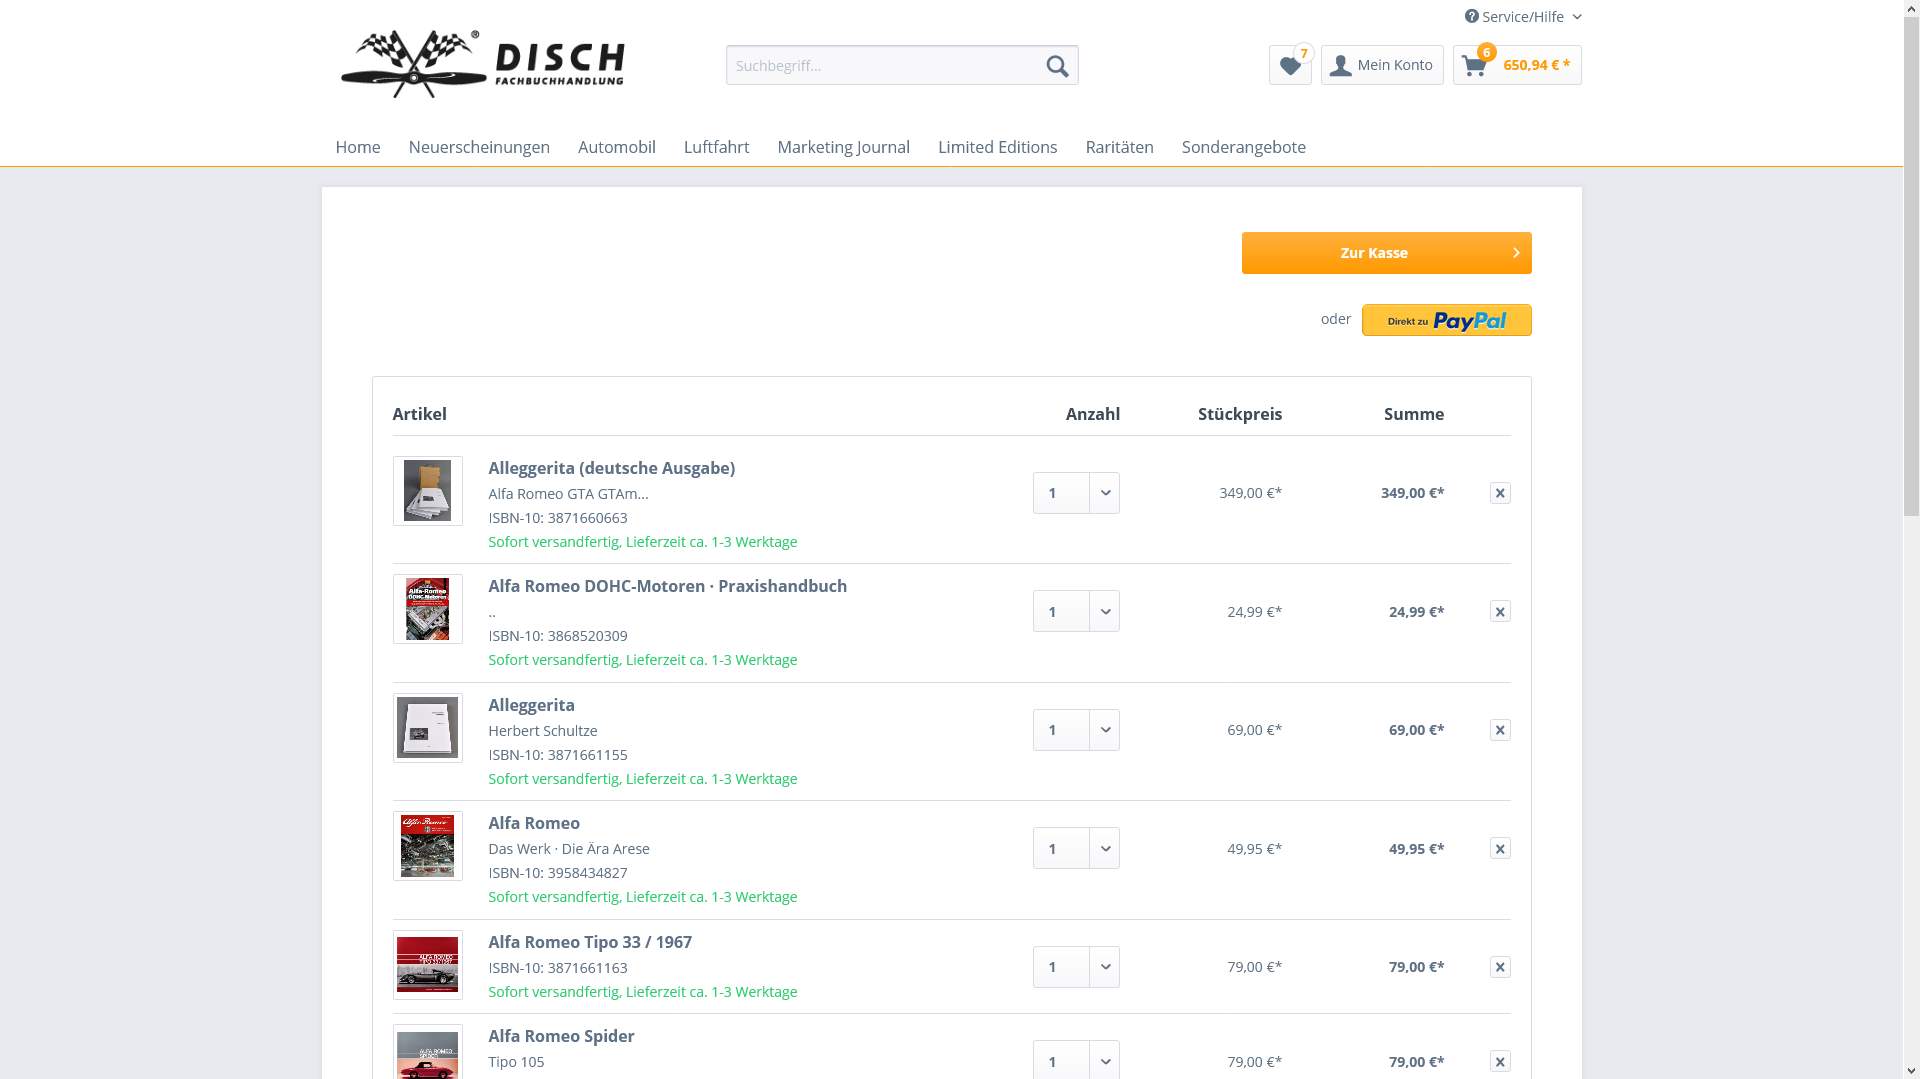Click thumbnail of Alfa Romeo Spider
The width and height of the screenshot is (1920, 1079).
(x=428, y=1052)
